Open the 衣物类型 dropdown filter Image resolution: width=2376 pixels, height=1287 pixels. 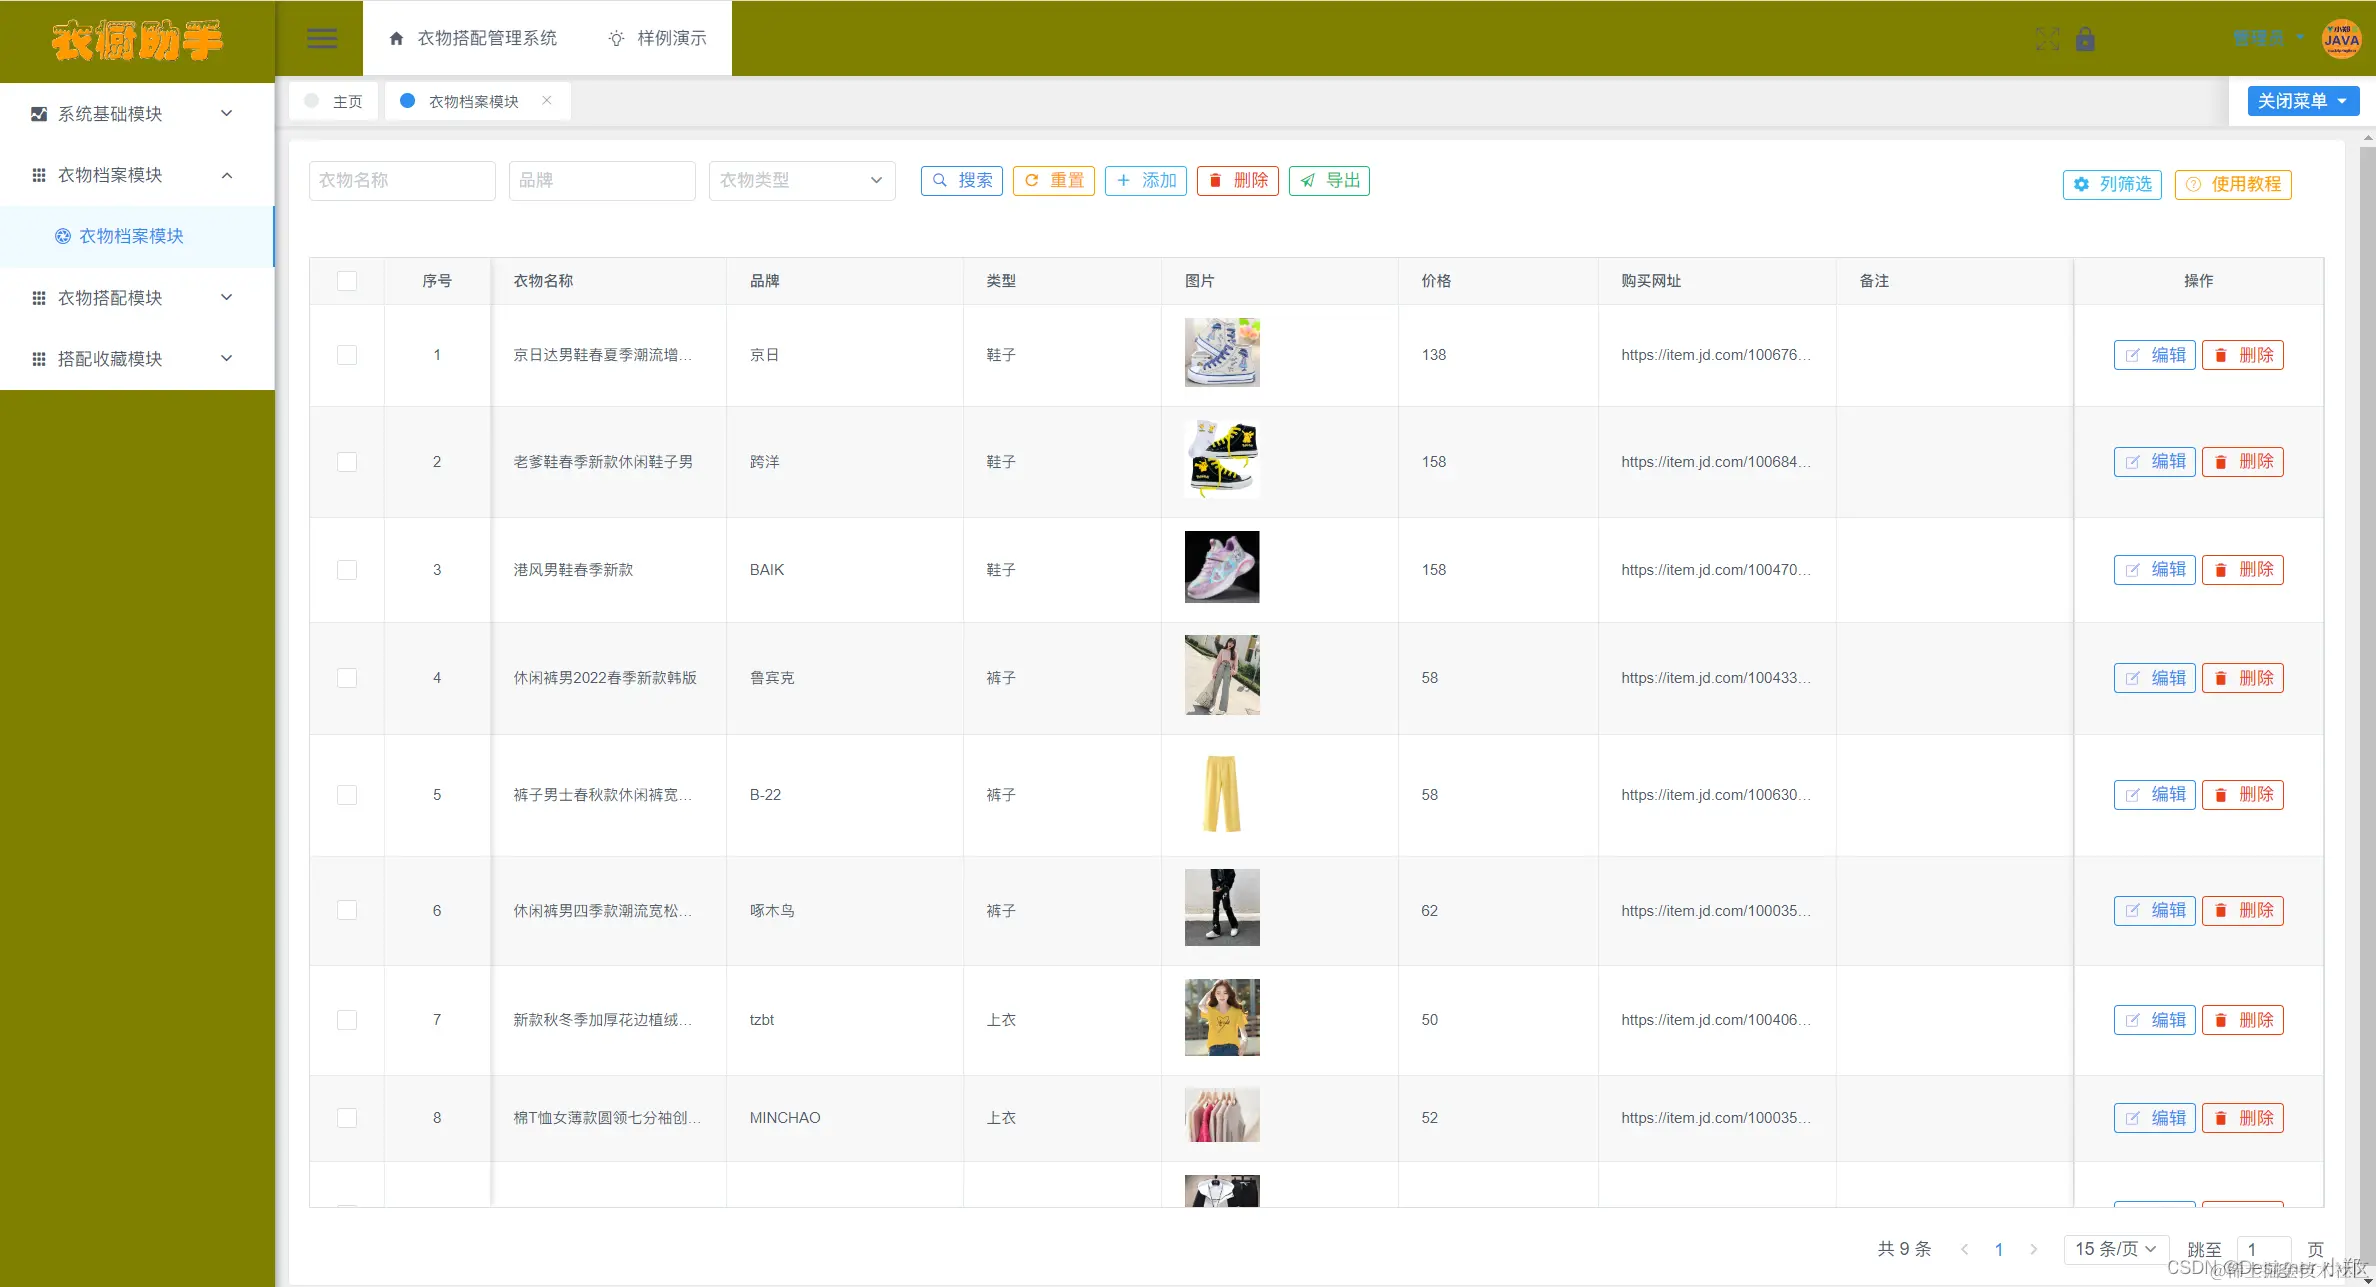coord(801,181)
